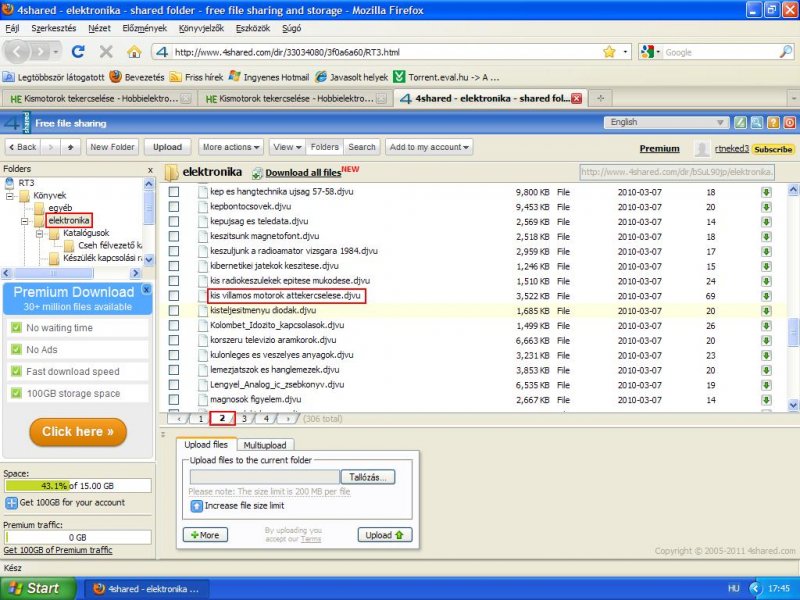The height and width of the screenshot is (600, 800).
Task: Close the Premium Download ad box
Action: (x=146, y=289)
